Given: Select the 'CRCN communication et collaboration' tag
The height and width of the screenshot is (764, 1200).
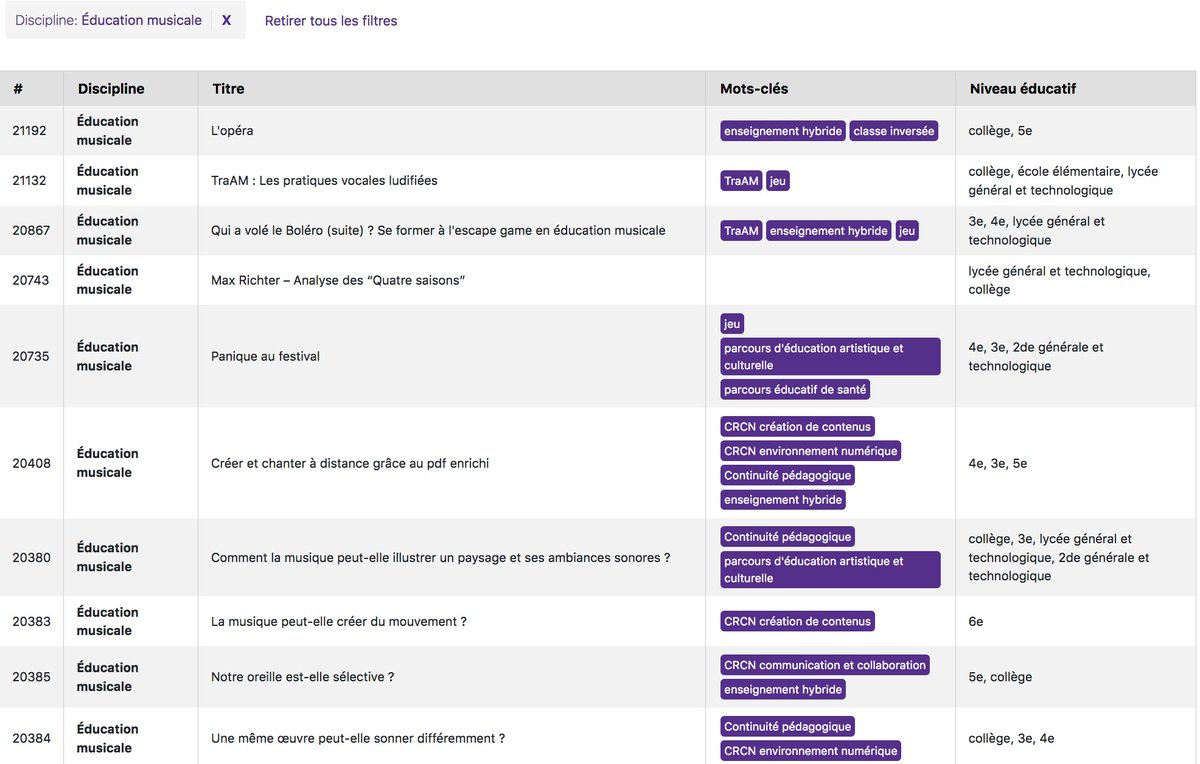Looking at the screenshot, I should 824,664.
